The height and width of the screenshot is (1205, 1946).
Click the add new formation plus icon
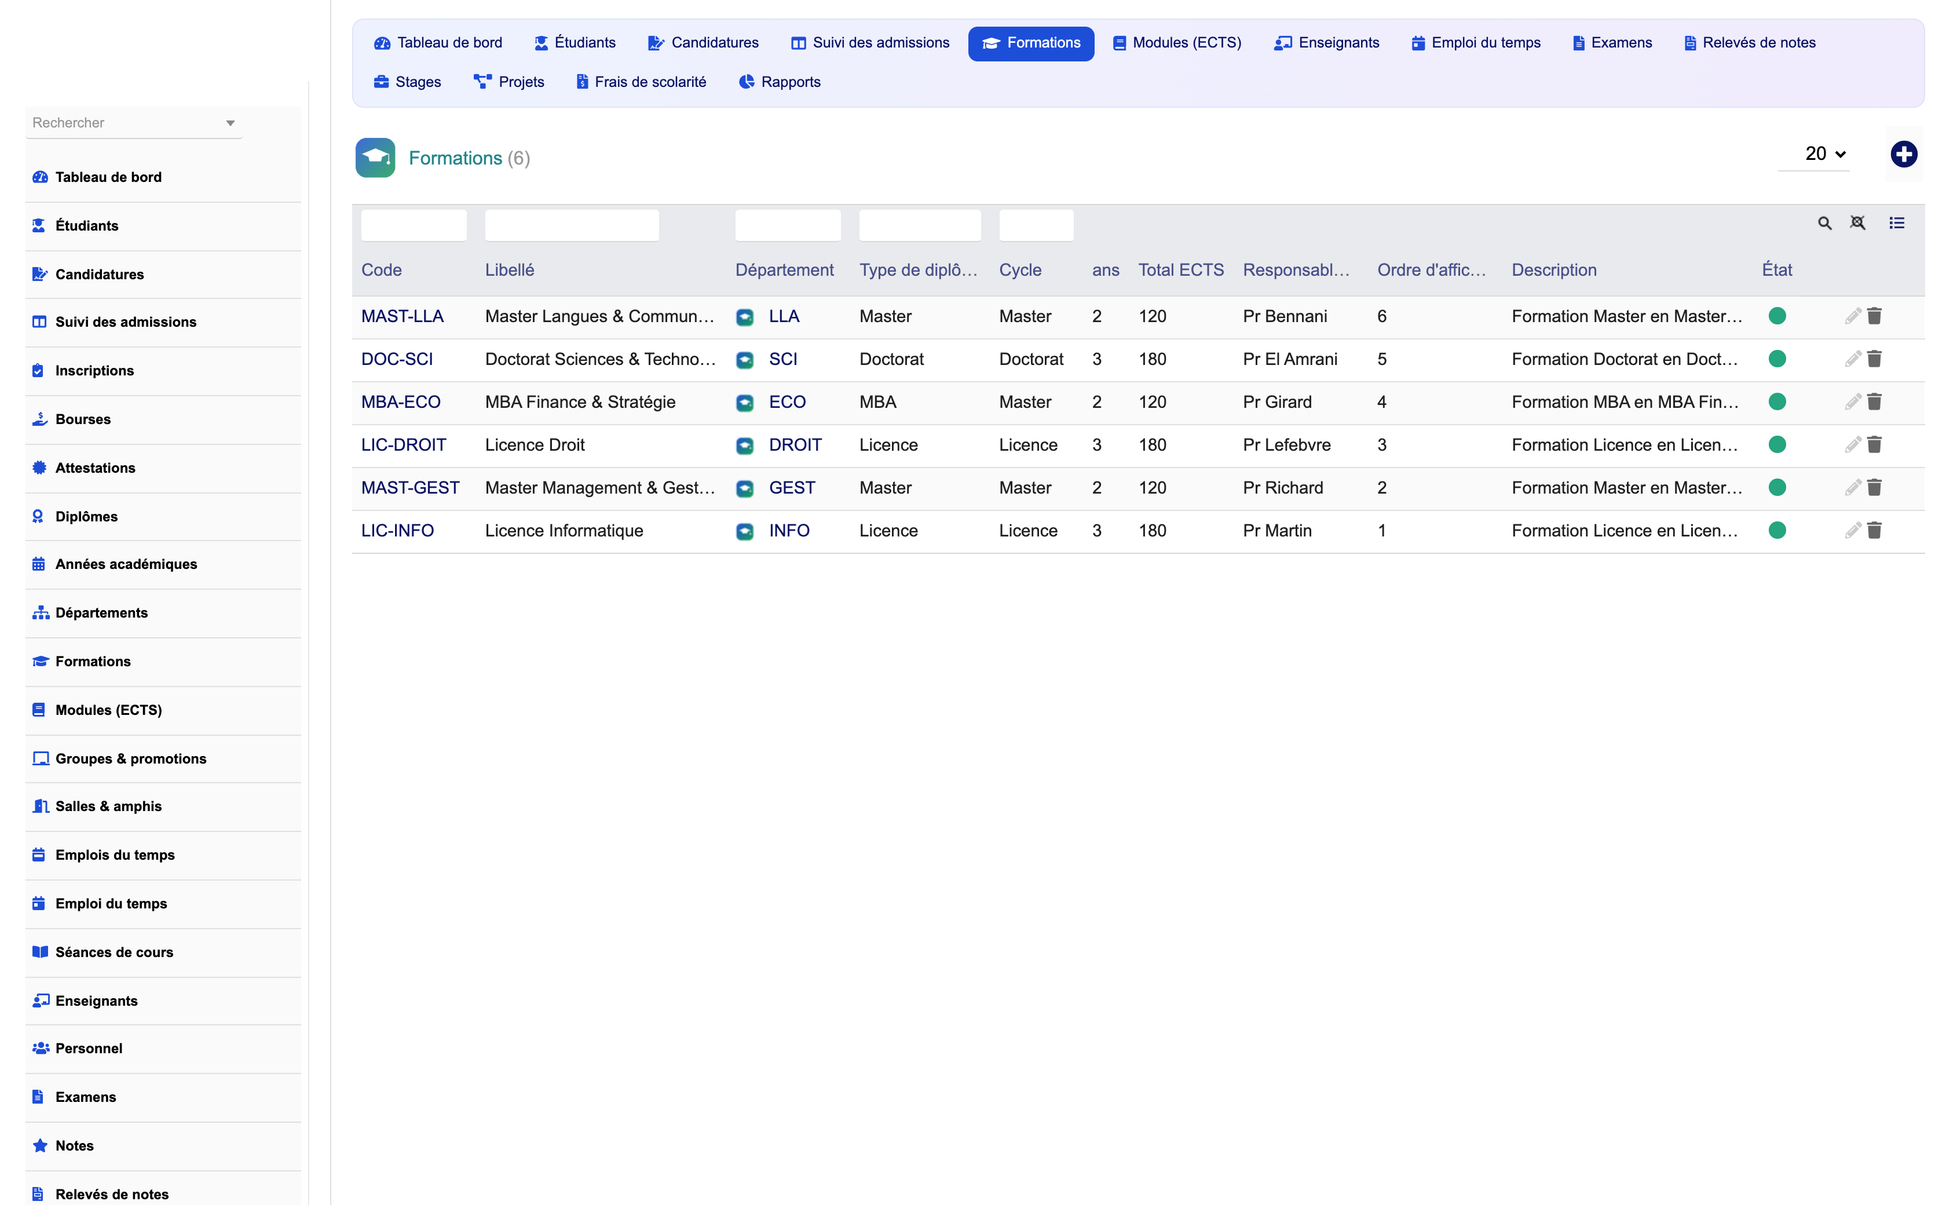(1903, 154)
